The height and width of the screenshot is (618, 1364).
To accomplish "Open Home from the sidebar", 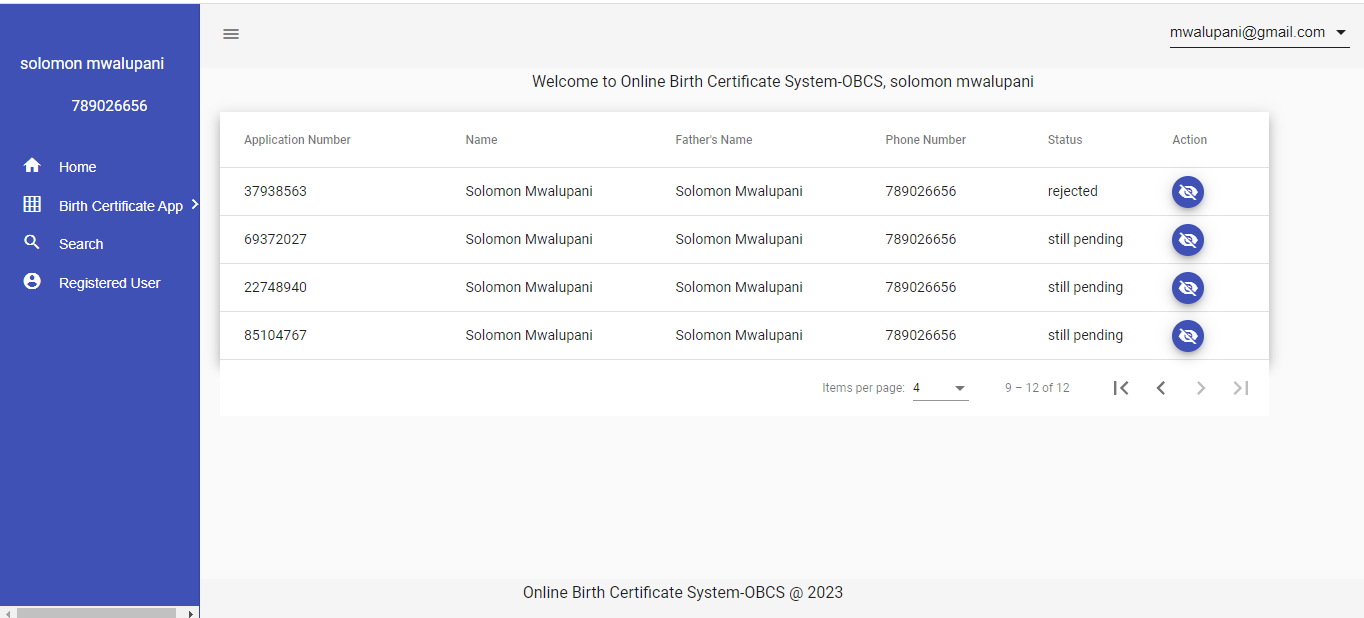I will coord(78,167).
